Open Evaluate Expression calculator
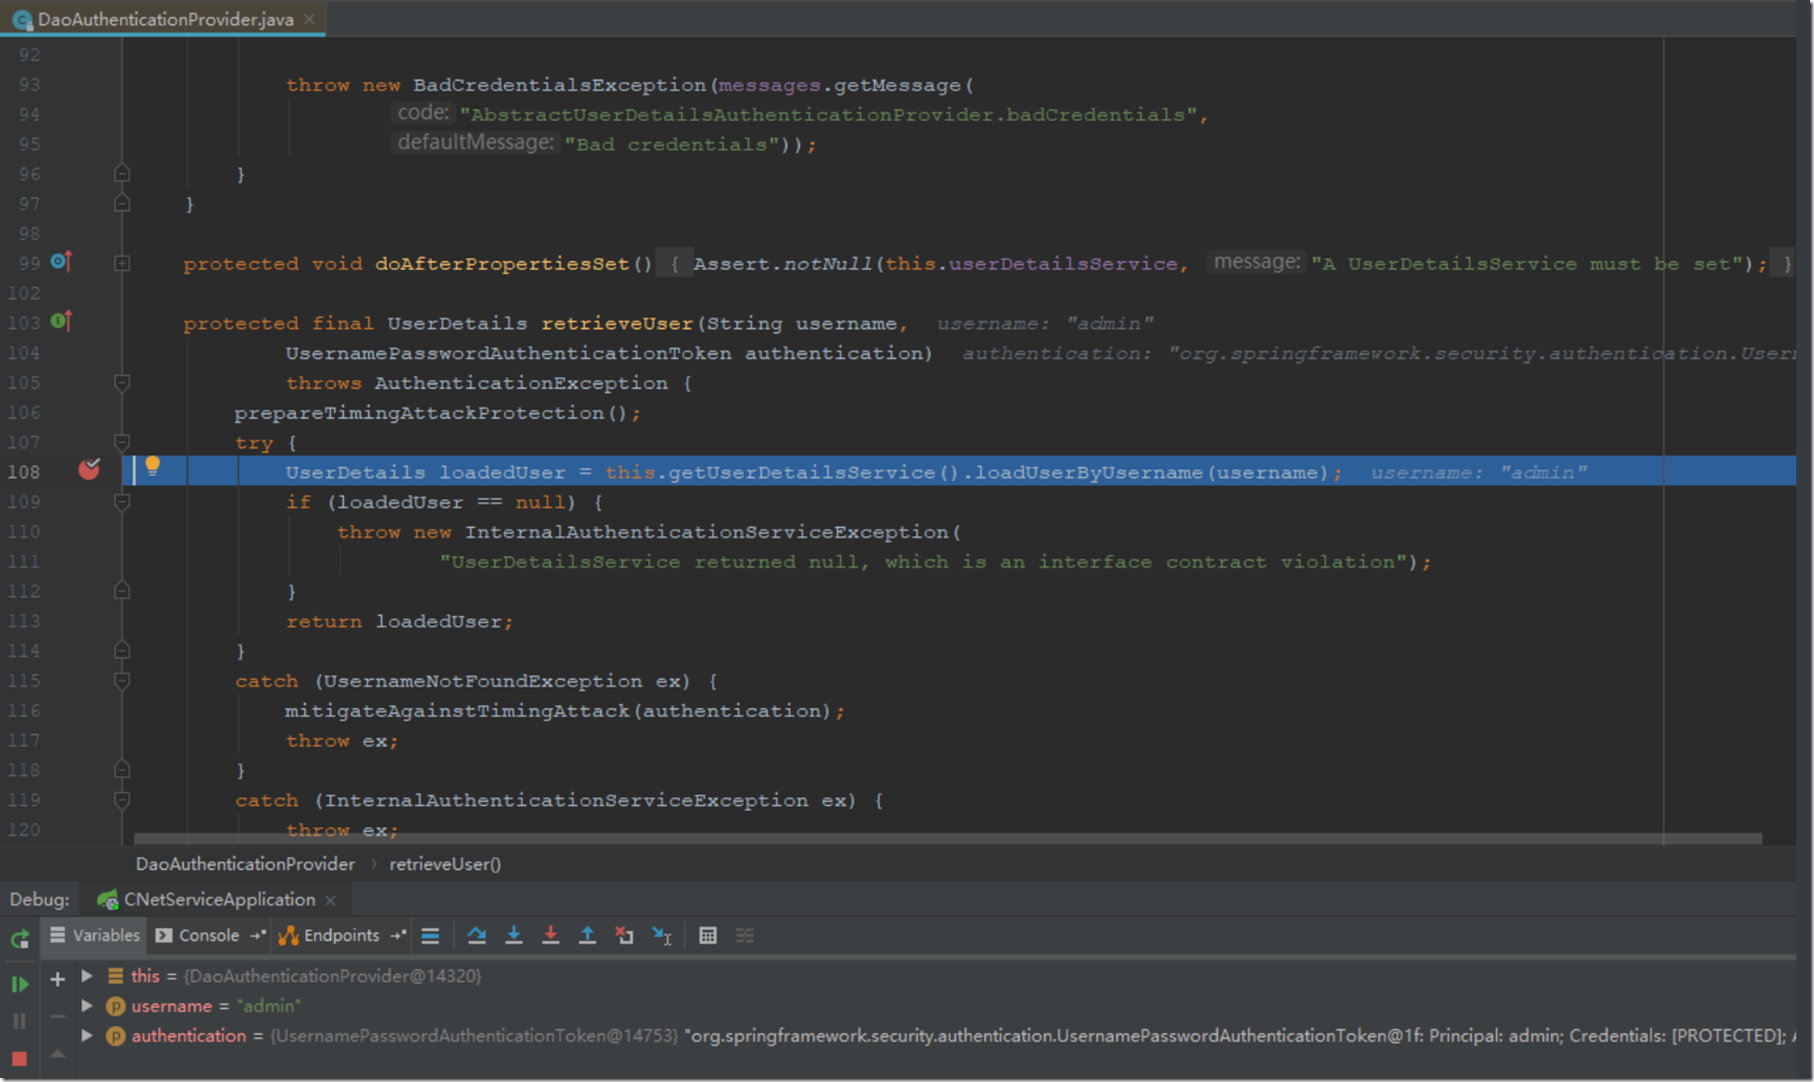1814x1082 pixels. click(708, 936)
